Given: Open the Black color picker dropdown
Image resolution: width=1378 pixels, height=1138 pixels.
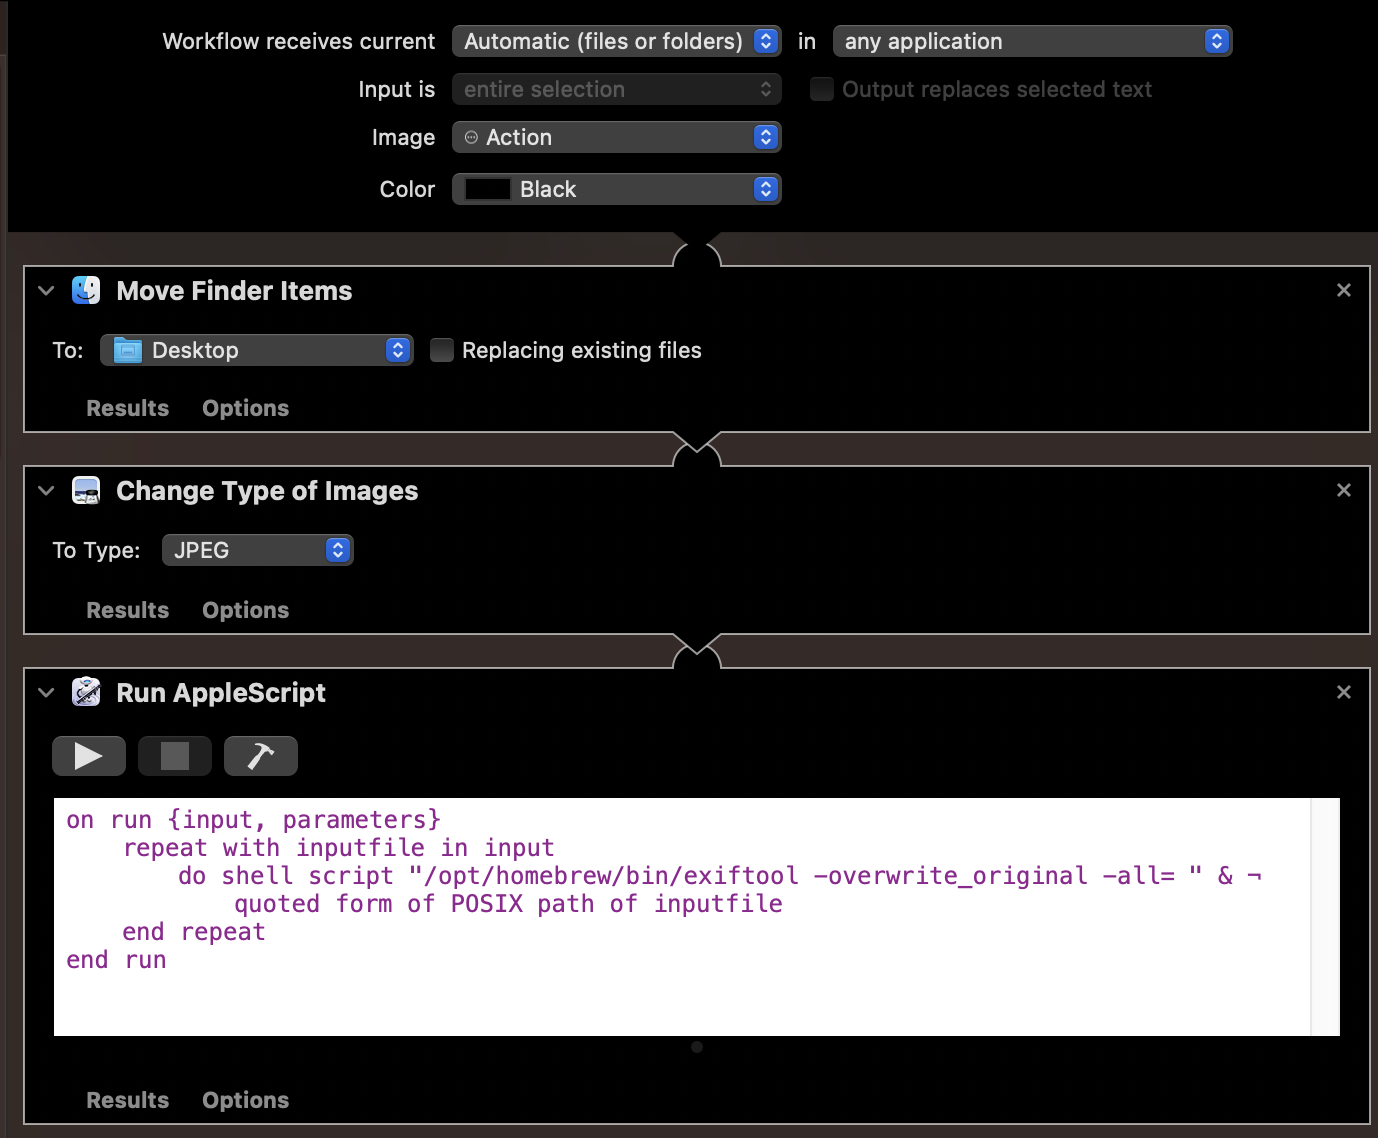Looking at the screenshot, I should point(616,189).
